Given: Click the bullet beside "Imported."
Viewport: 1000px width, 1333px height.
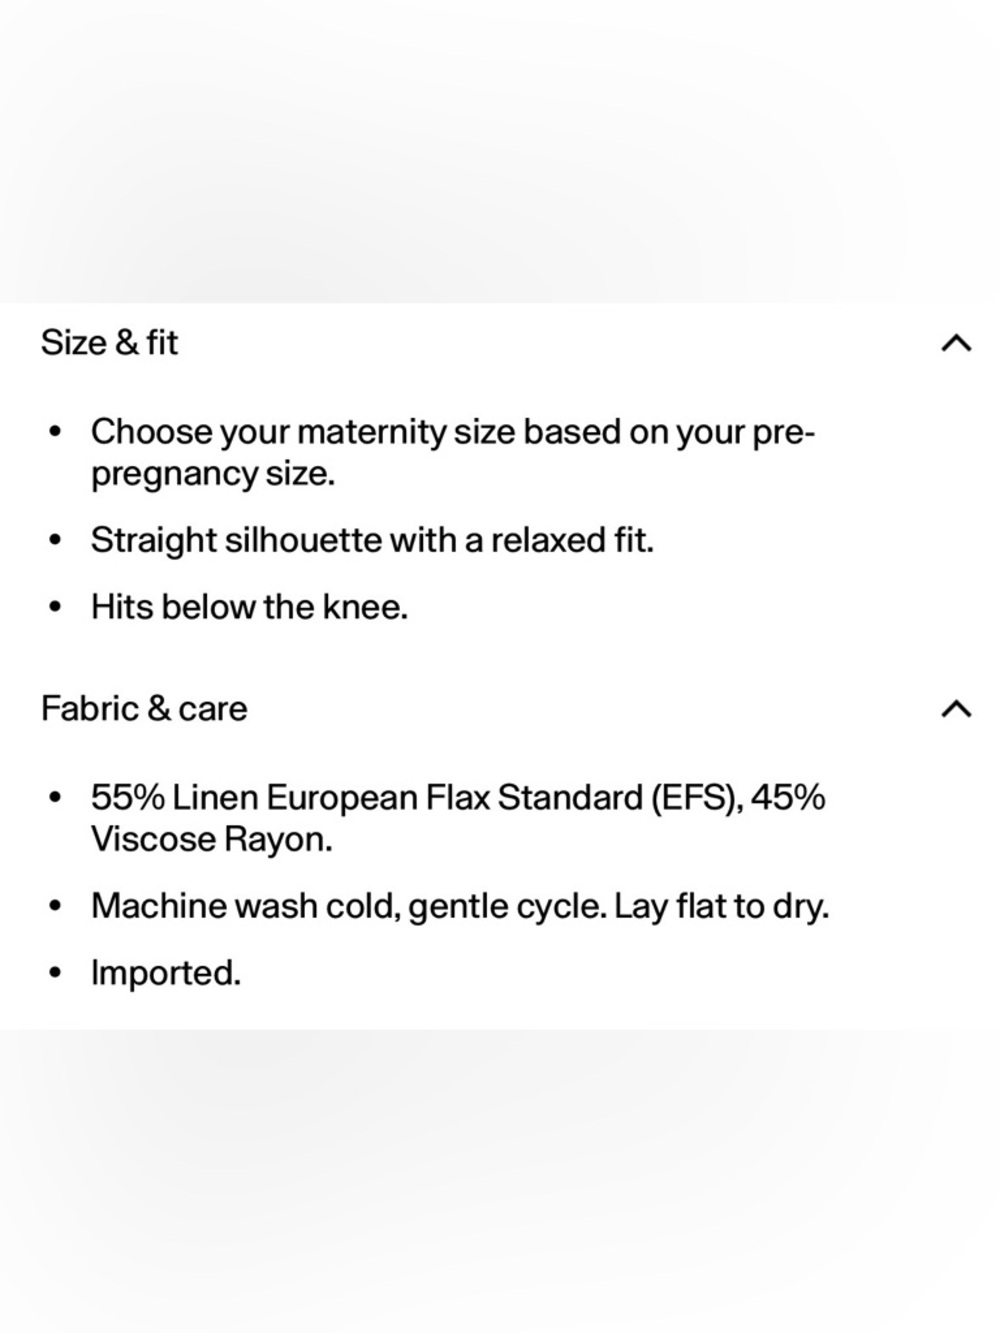Looking at the screenshot, I should point(56,972).
